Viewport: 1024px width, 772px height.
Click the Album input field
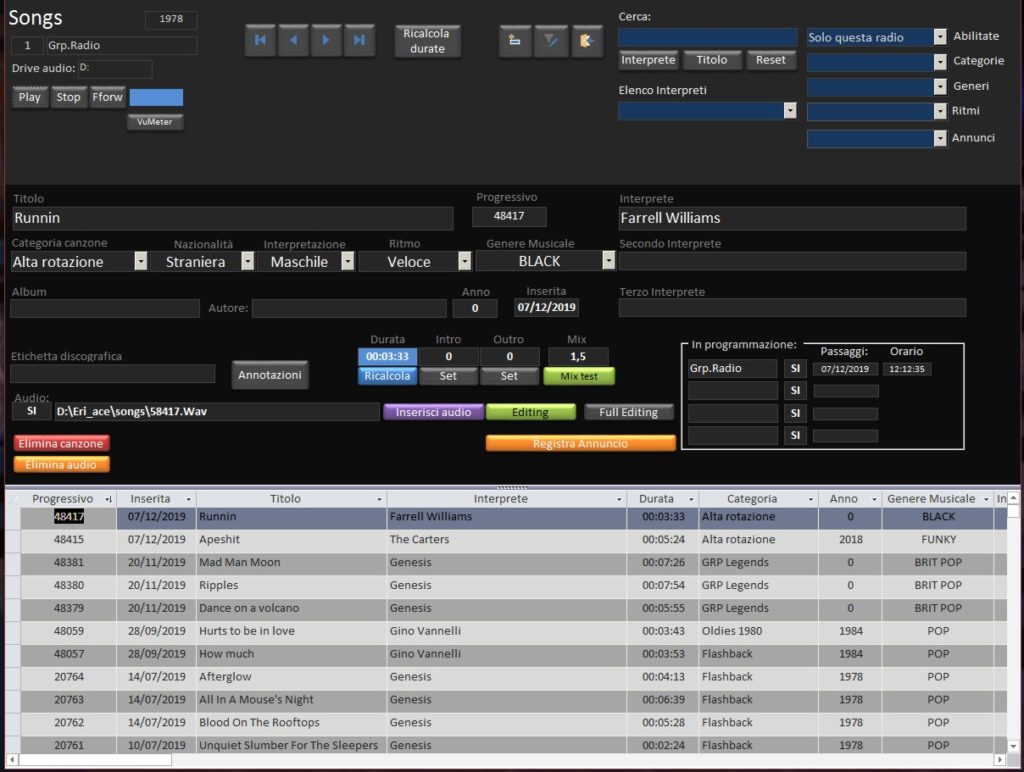click(x=105, y=308)
